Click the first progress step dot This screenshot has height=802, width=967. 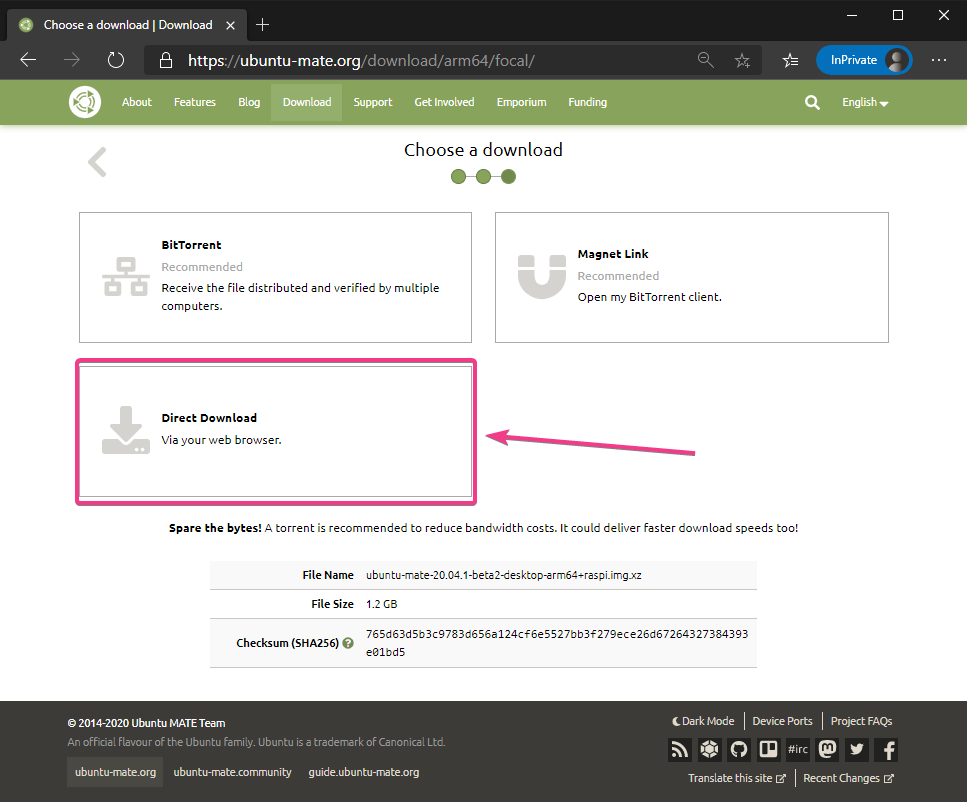[458, 177]
